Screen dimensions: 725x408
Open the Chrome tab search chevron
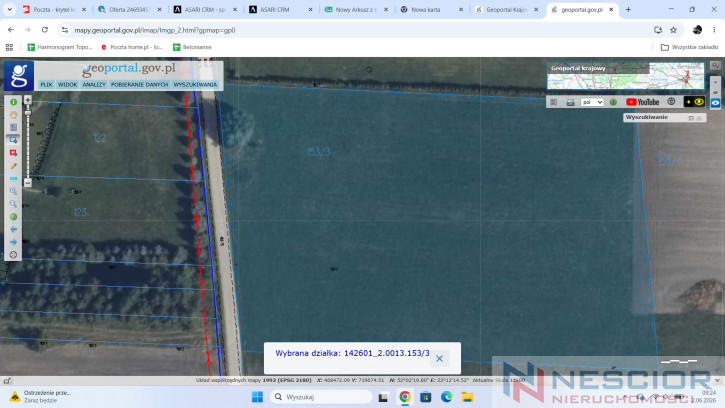pyautogui.click(x=9, y=9)
